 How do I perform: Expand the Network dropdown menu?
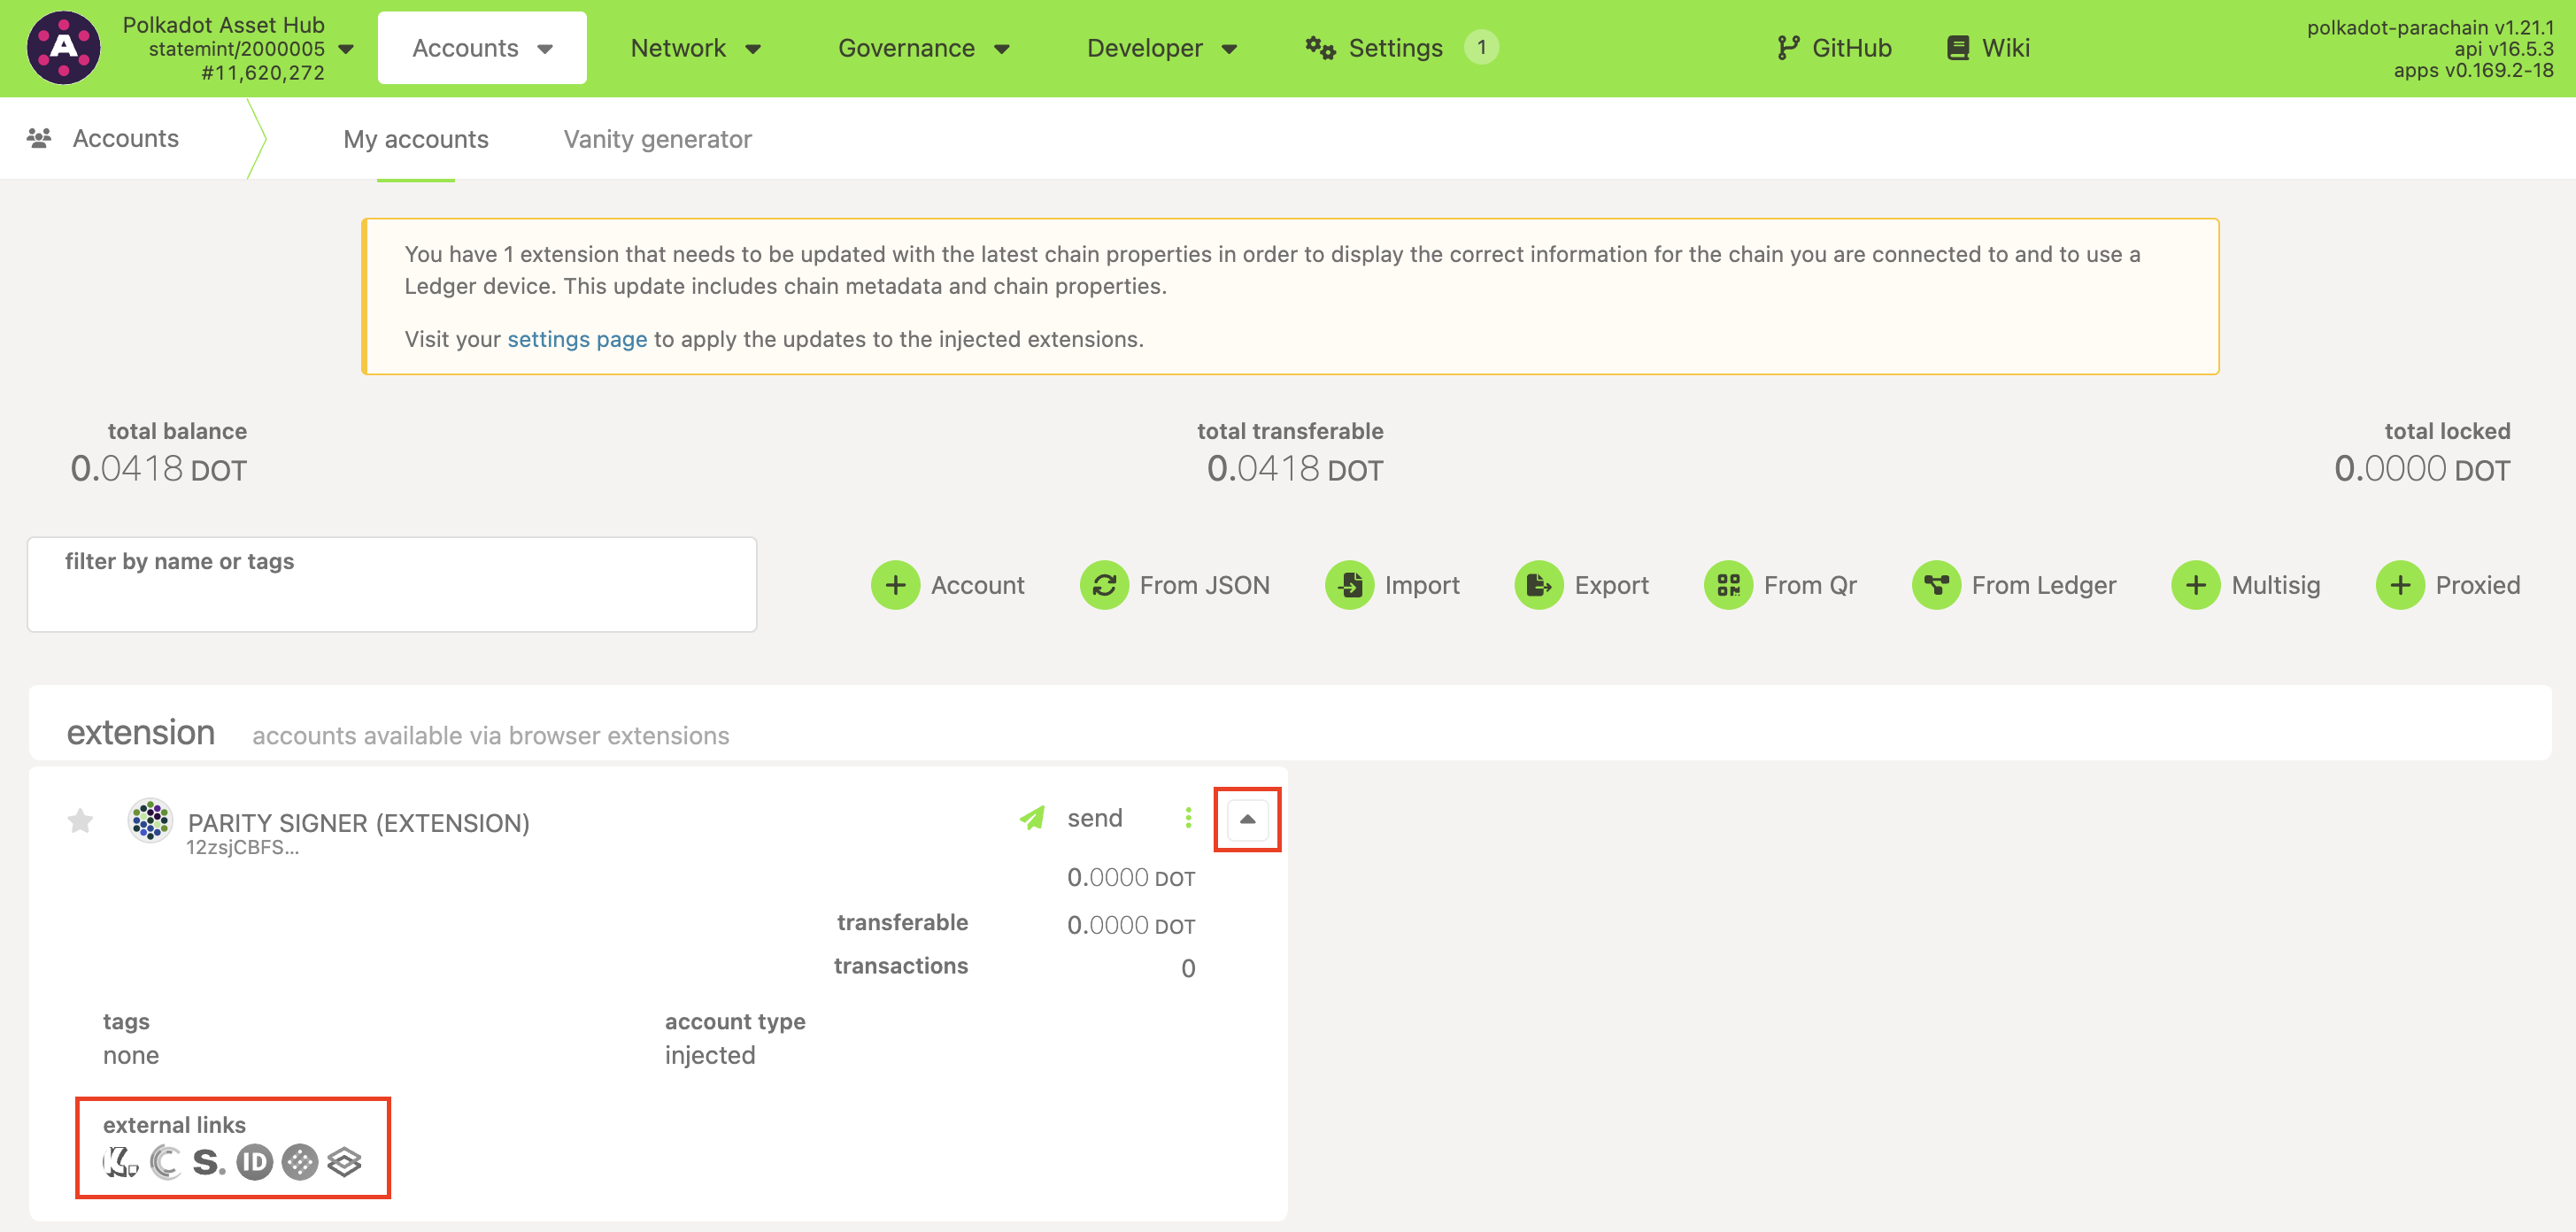pos(696,48)
